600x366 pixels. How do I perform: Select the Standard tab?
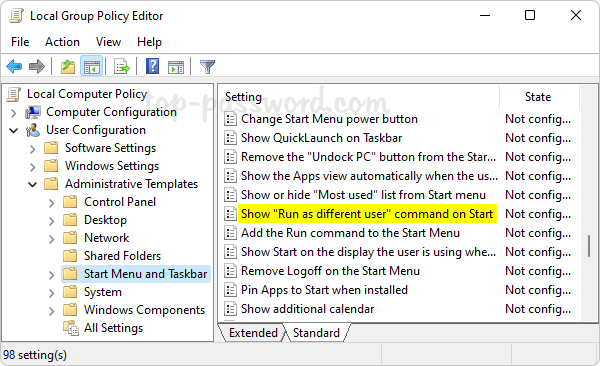pyautogui.click(x=316, y=333)
